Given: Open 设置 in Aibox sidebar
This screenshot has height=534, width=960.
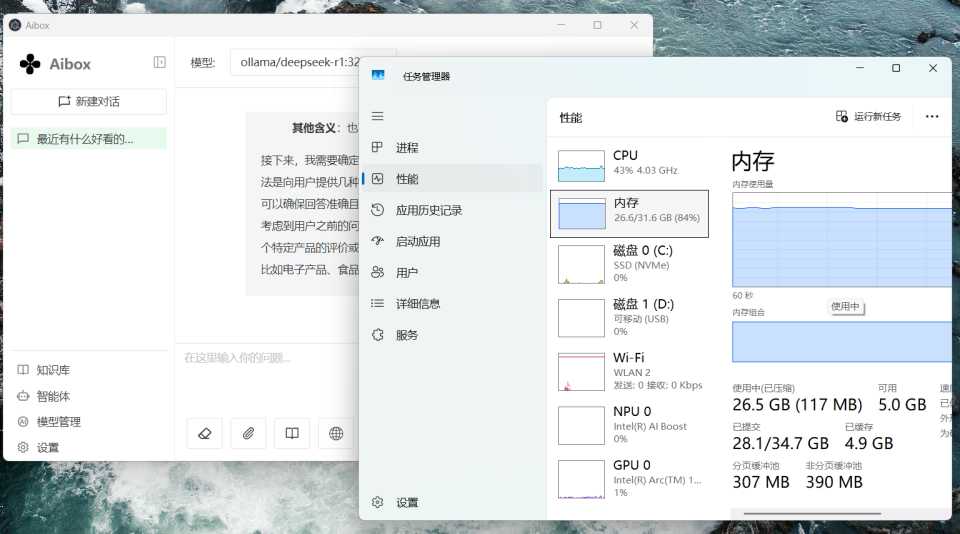Looking at the screenshot, I should tap(39, 448).
